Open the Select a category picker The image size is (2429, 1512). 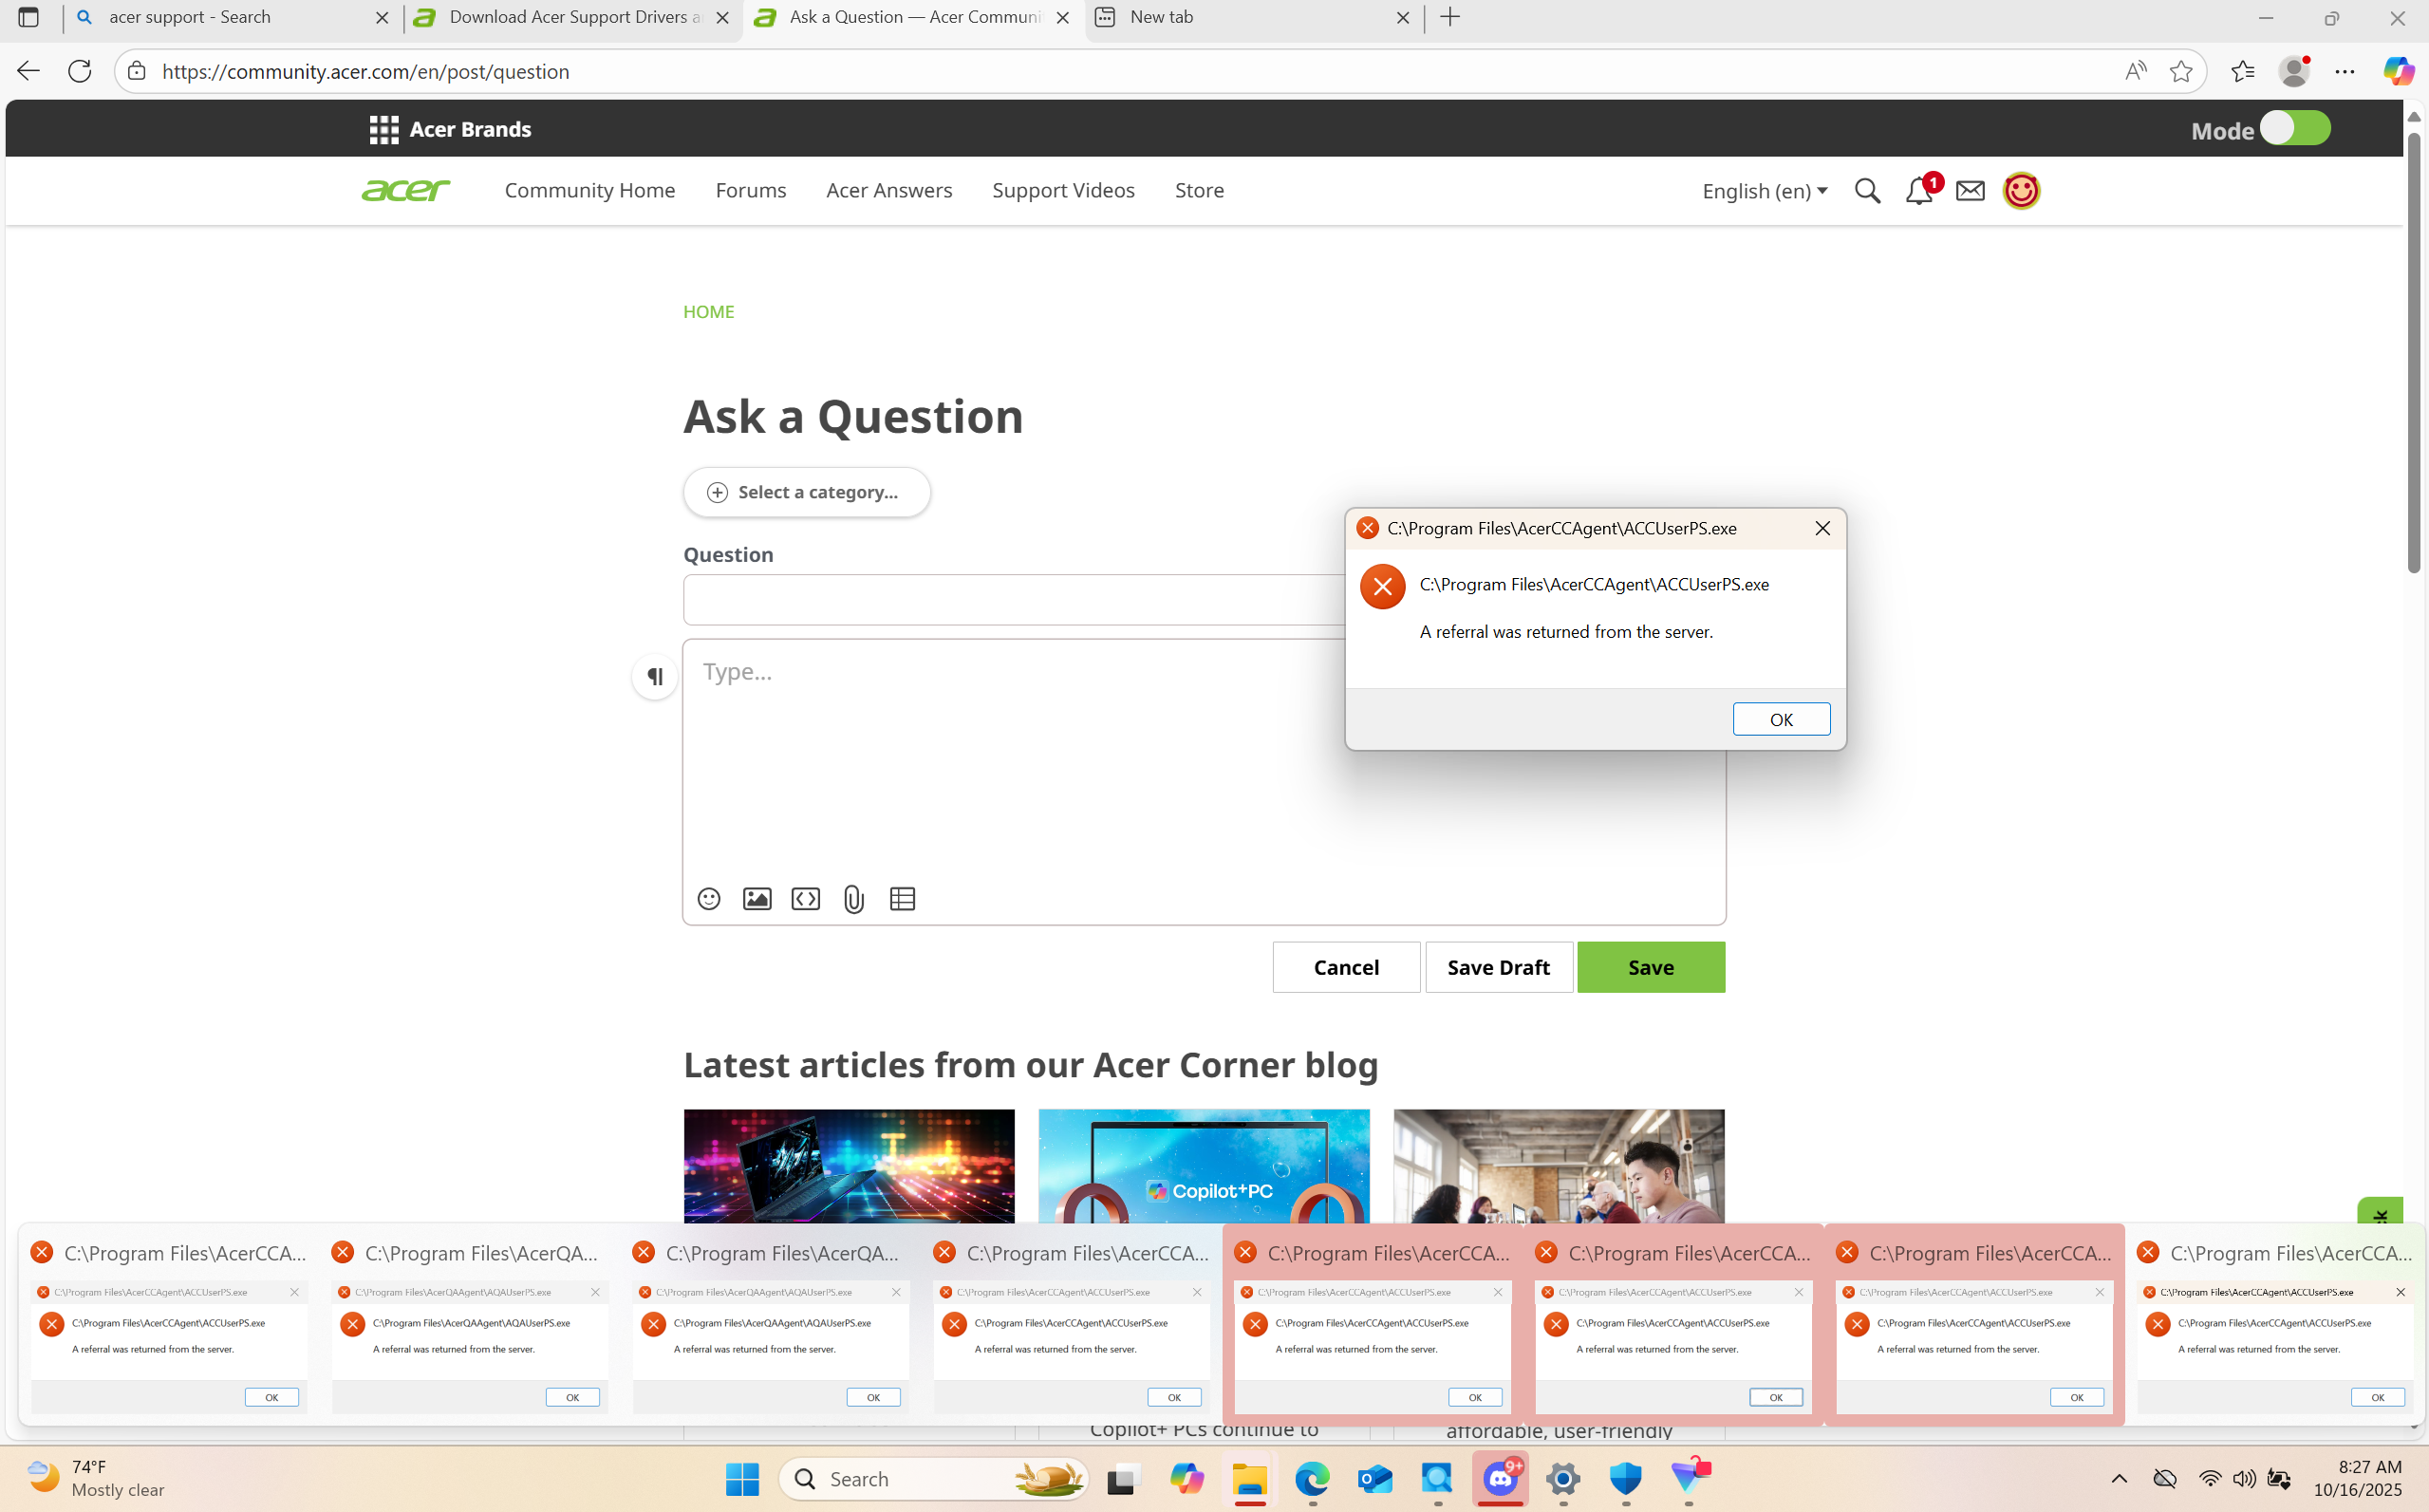click(x=806, y=492)
